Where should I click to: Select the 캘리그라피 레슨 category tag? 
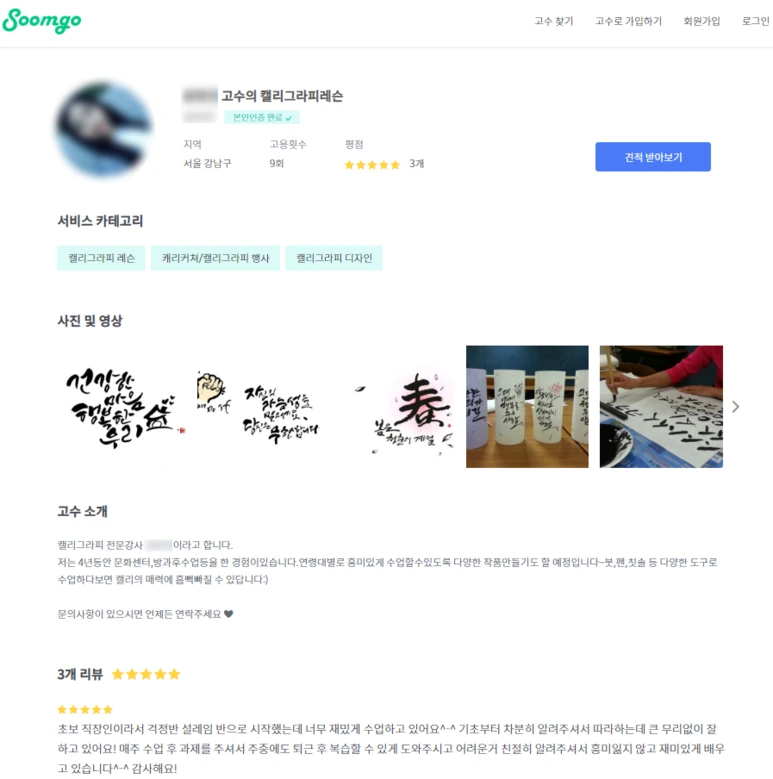click(x=101, y=258)
